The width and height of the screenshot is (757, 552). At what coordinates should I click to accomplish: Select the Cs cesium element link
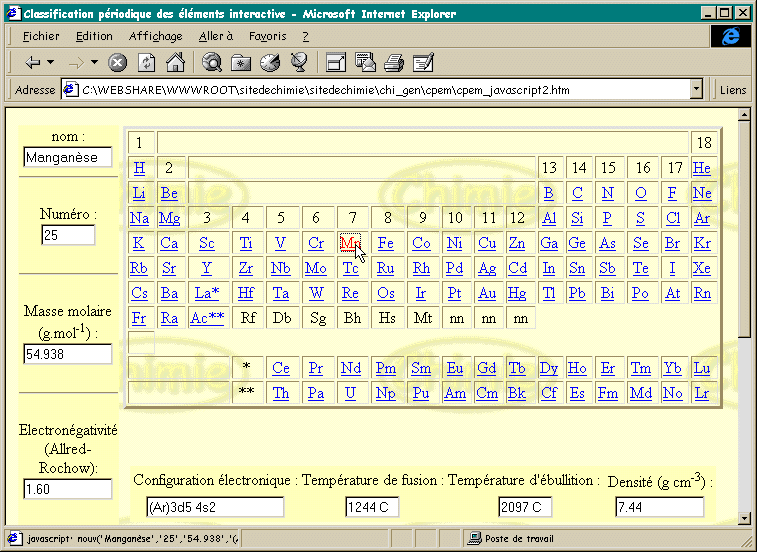tap(139, 293)
